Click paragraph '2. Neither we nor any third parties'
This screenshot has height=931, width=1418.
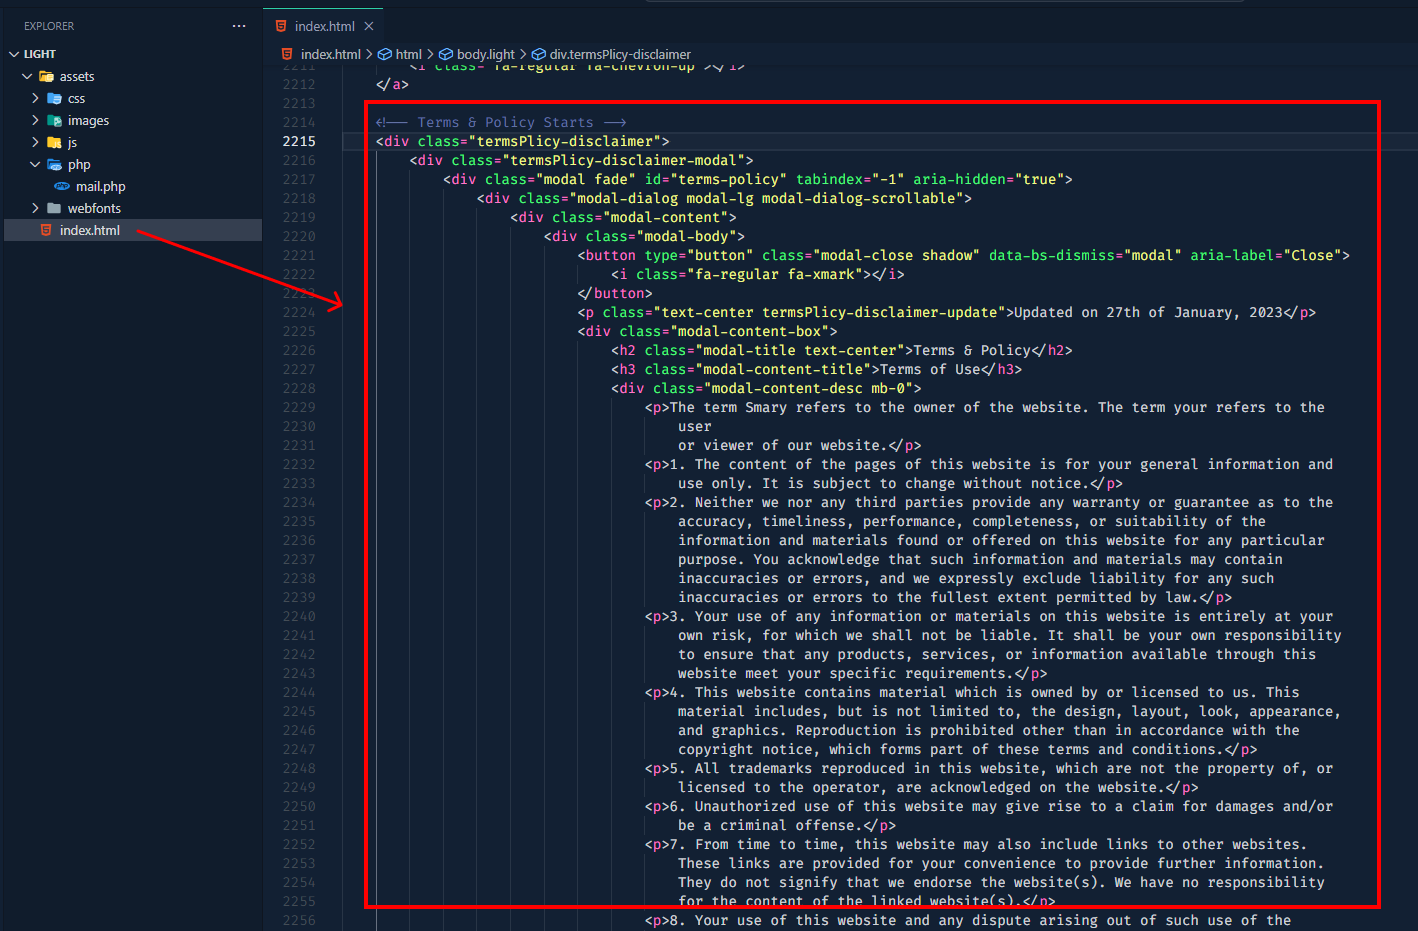pyautogui.click(x=989, y=550)
